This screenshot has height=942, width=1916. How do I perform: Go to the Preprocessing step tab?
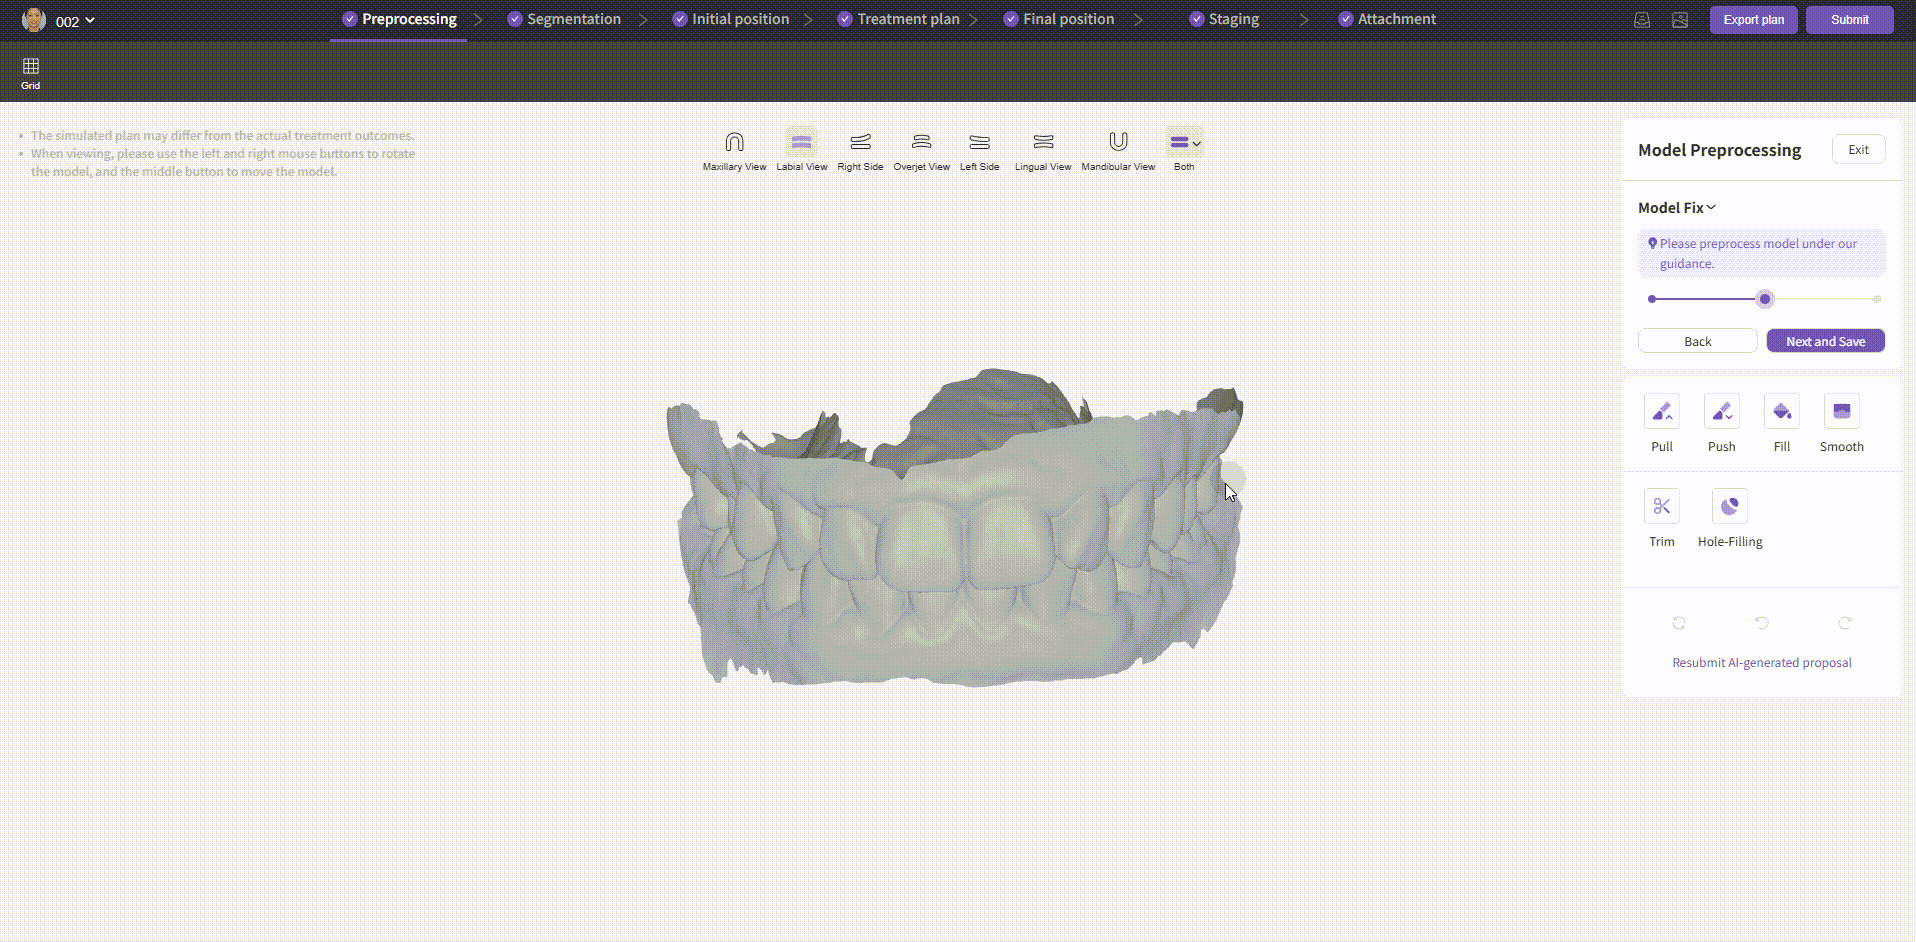tap(399, 19)
